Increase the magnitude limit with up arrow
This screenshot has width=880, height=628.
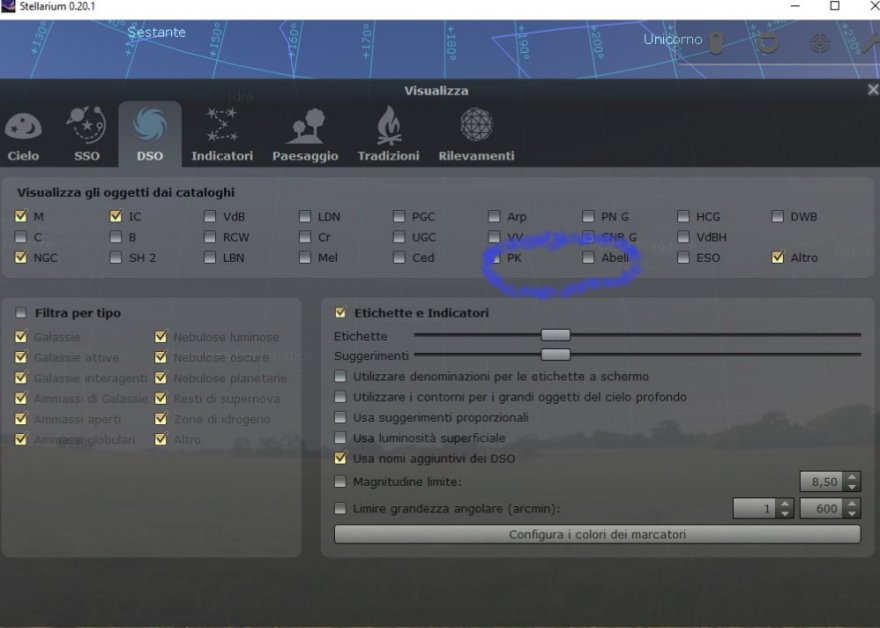pyautogui.click(x=852, y=477)
